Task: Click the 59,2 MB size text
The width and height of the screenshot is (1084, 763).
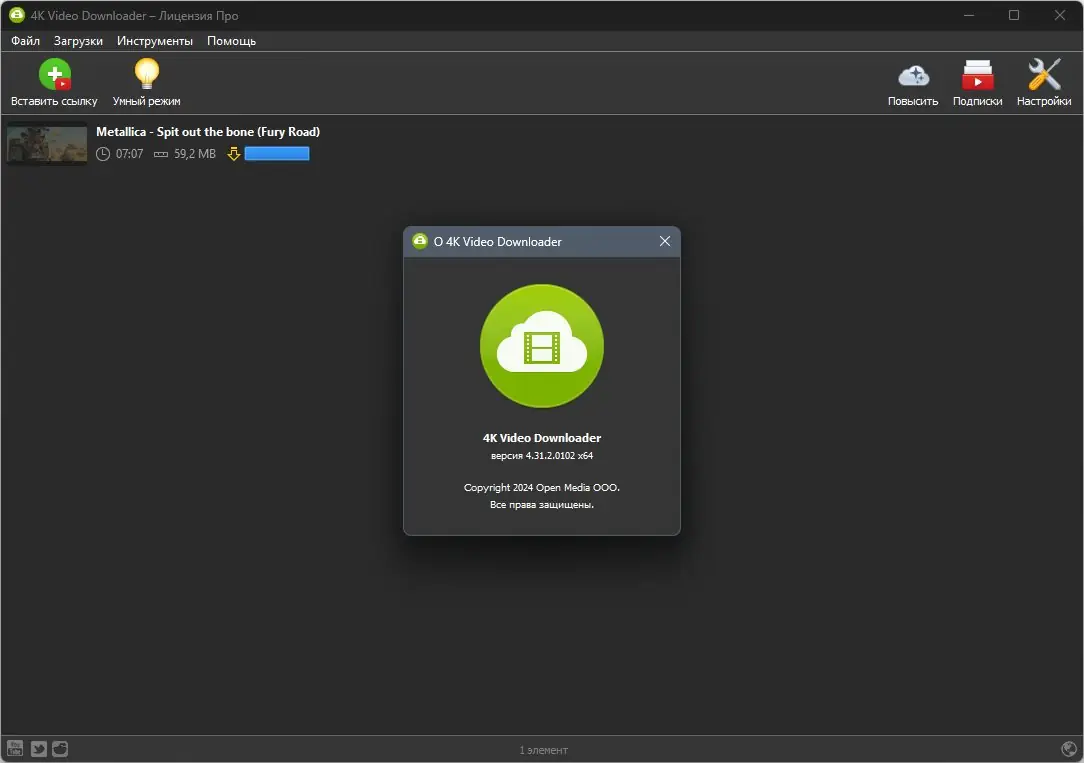Action: 195,153
